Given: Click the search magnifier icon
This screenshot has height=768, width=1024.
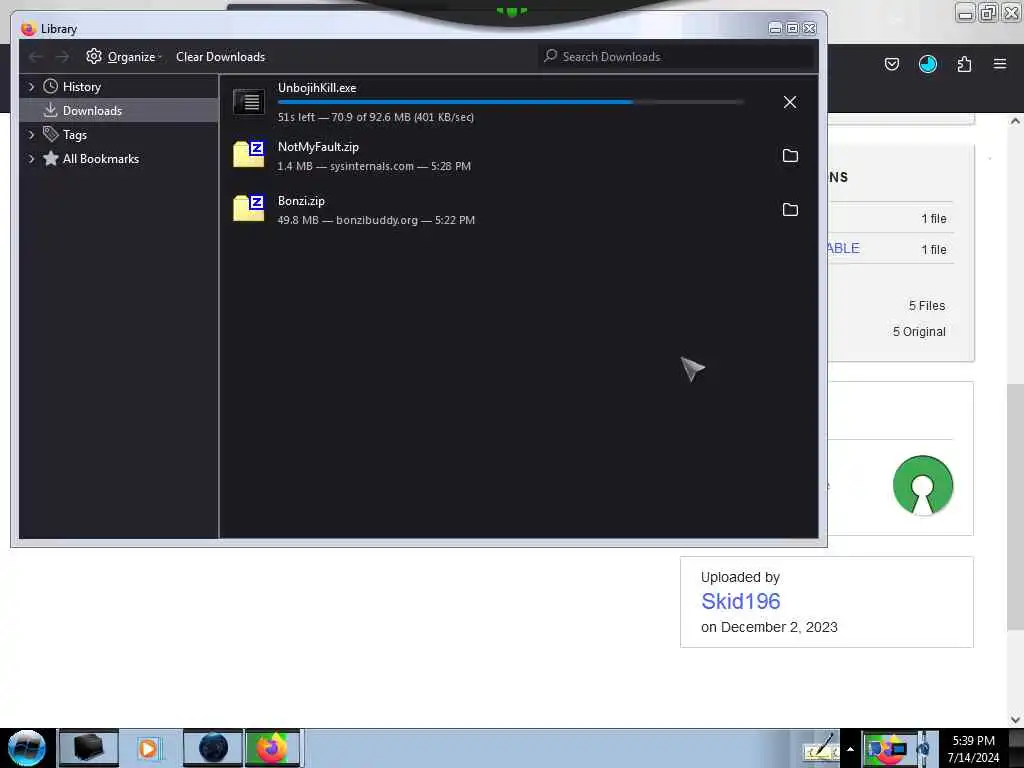Looking at the screenshot, I should [551, 56].
